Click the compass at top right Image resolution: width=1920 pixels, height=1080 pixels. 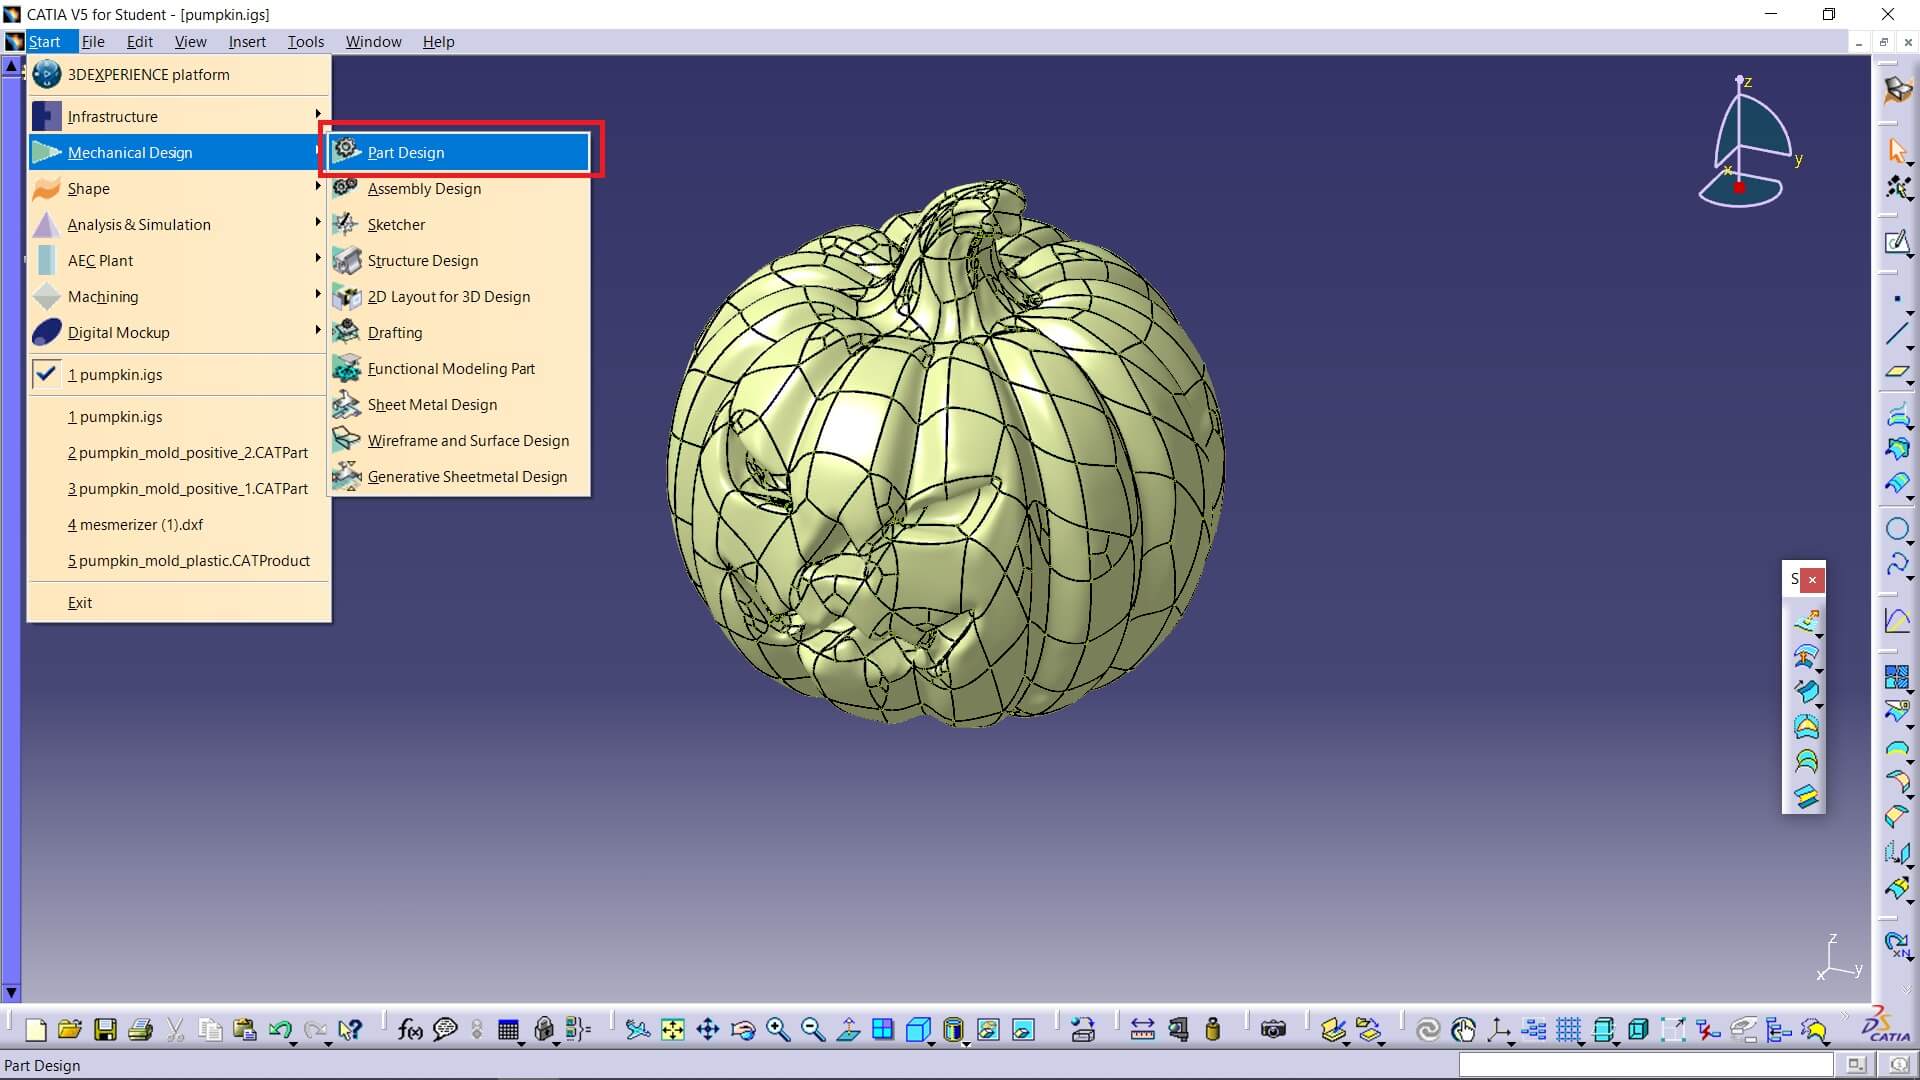(1745, 142)
